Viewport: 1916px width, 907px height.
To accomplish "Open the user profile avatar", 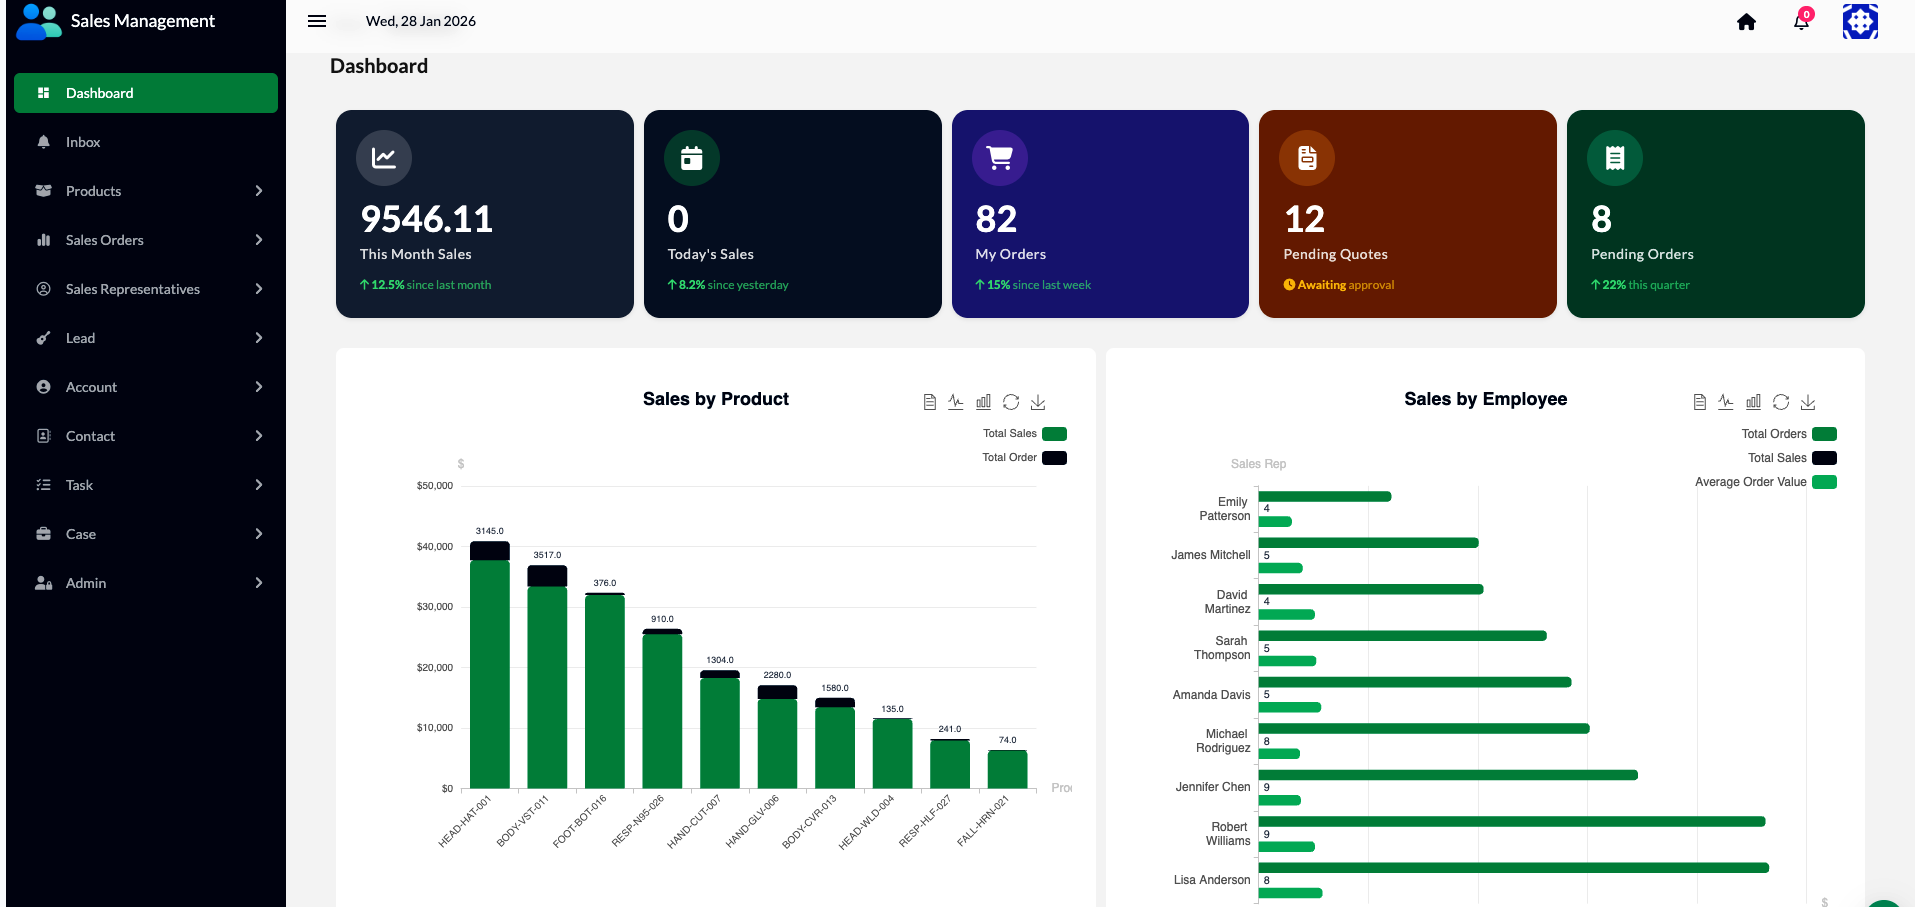I will pyautogui.click(x=1859, y=22).
